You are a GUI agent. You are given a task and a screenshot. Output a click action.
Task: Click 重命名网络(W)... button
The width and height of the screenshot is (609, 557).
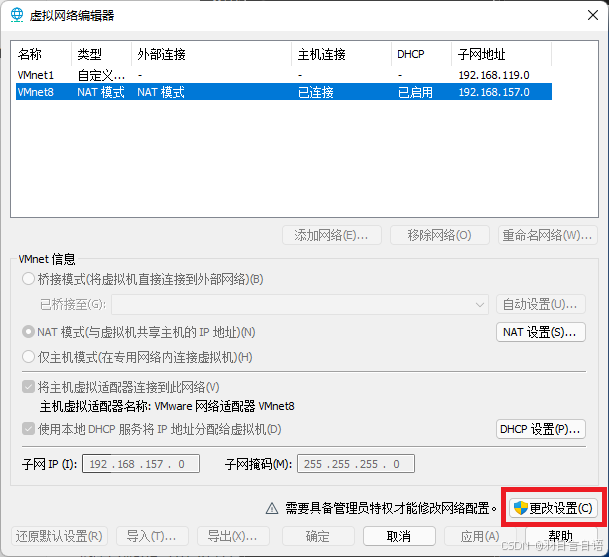coord(548,235)
